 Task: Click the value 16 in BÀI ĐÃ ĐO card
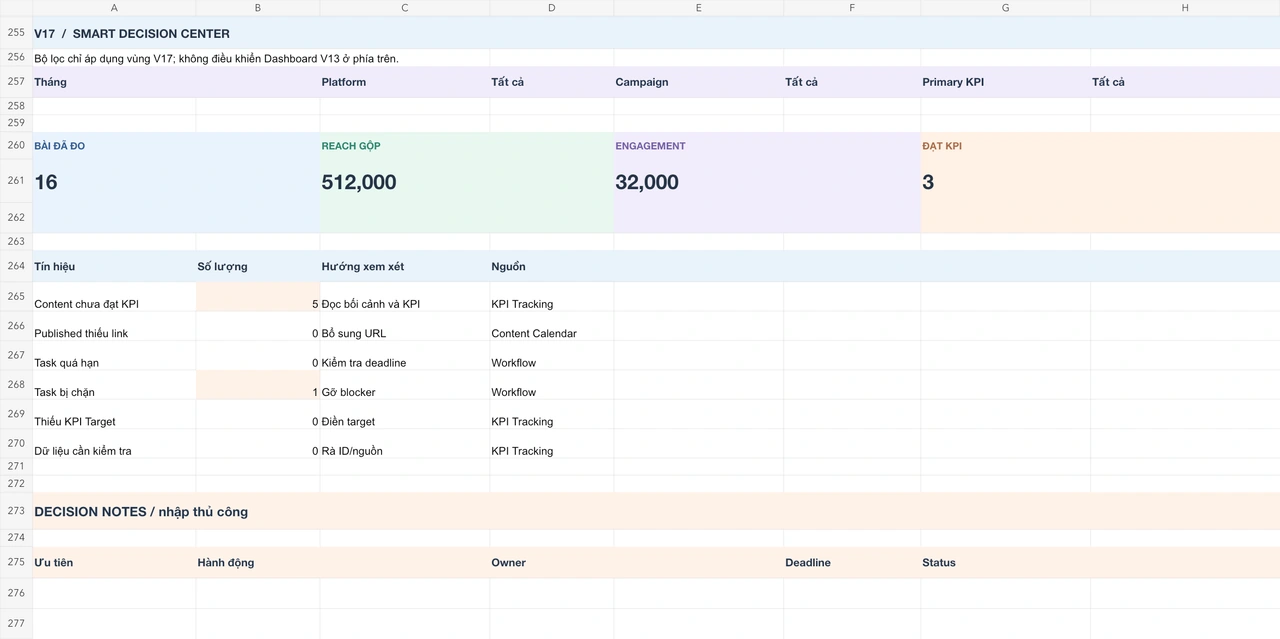[46, 182]
